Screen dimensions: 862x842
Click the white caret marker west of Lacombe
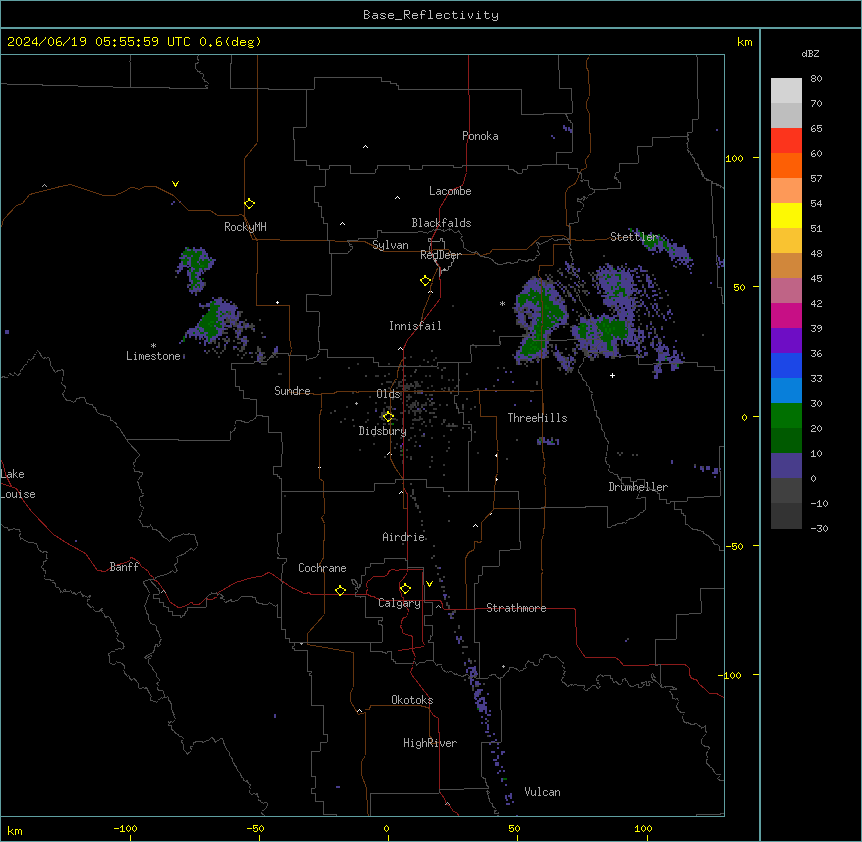point(397,198)
